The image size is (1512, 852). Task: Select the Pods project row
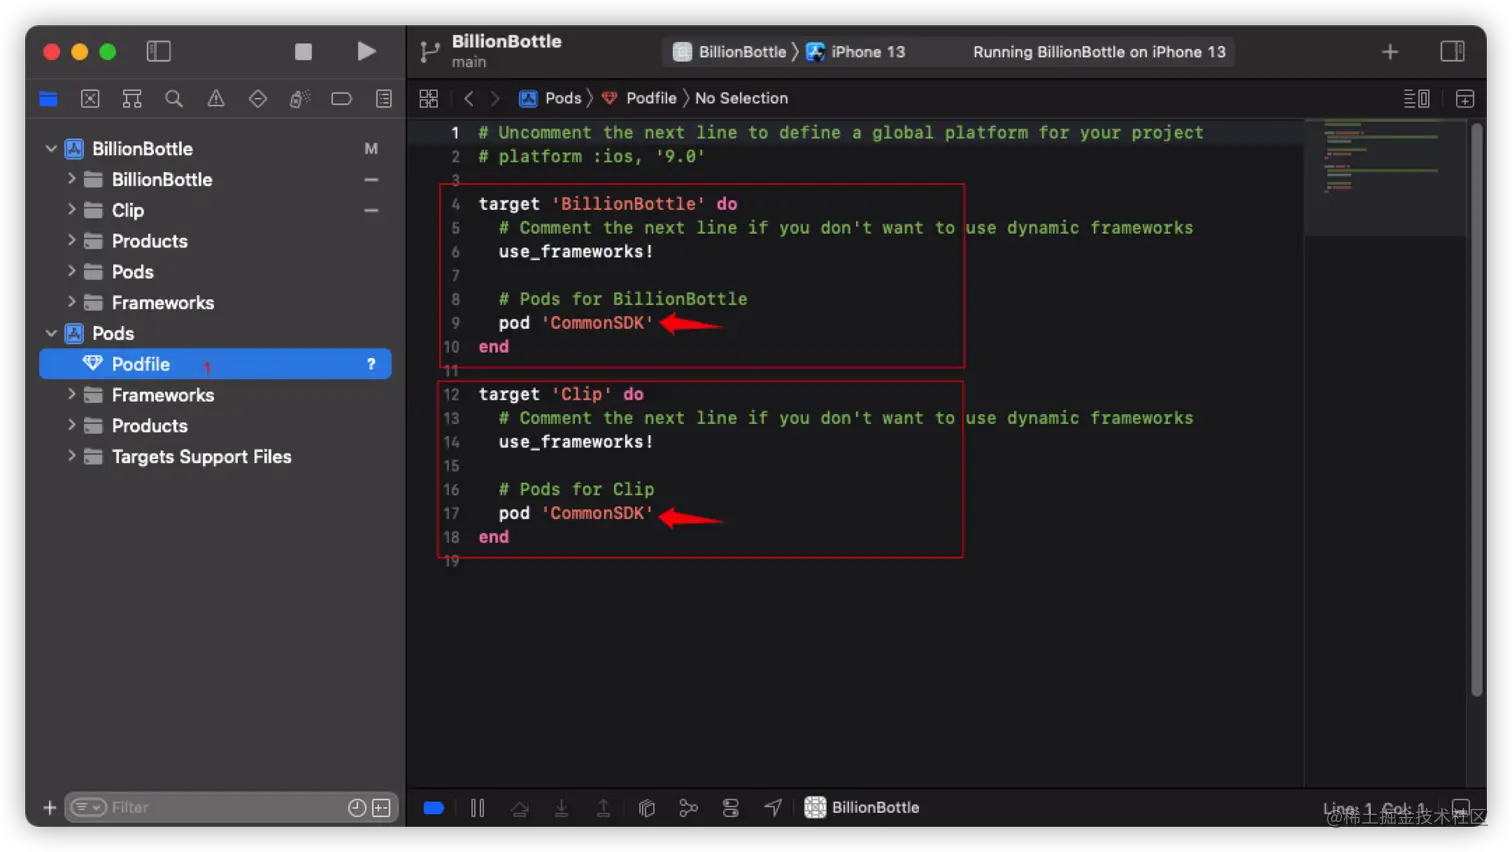point(215,333)
